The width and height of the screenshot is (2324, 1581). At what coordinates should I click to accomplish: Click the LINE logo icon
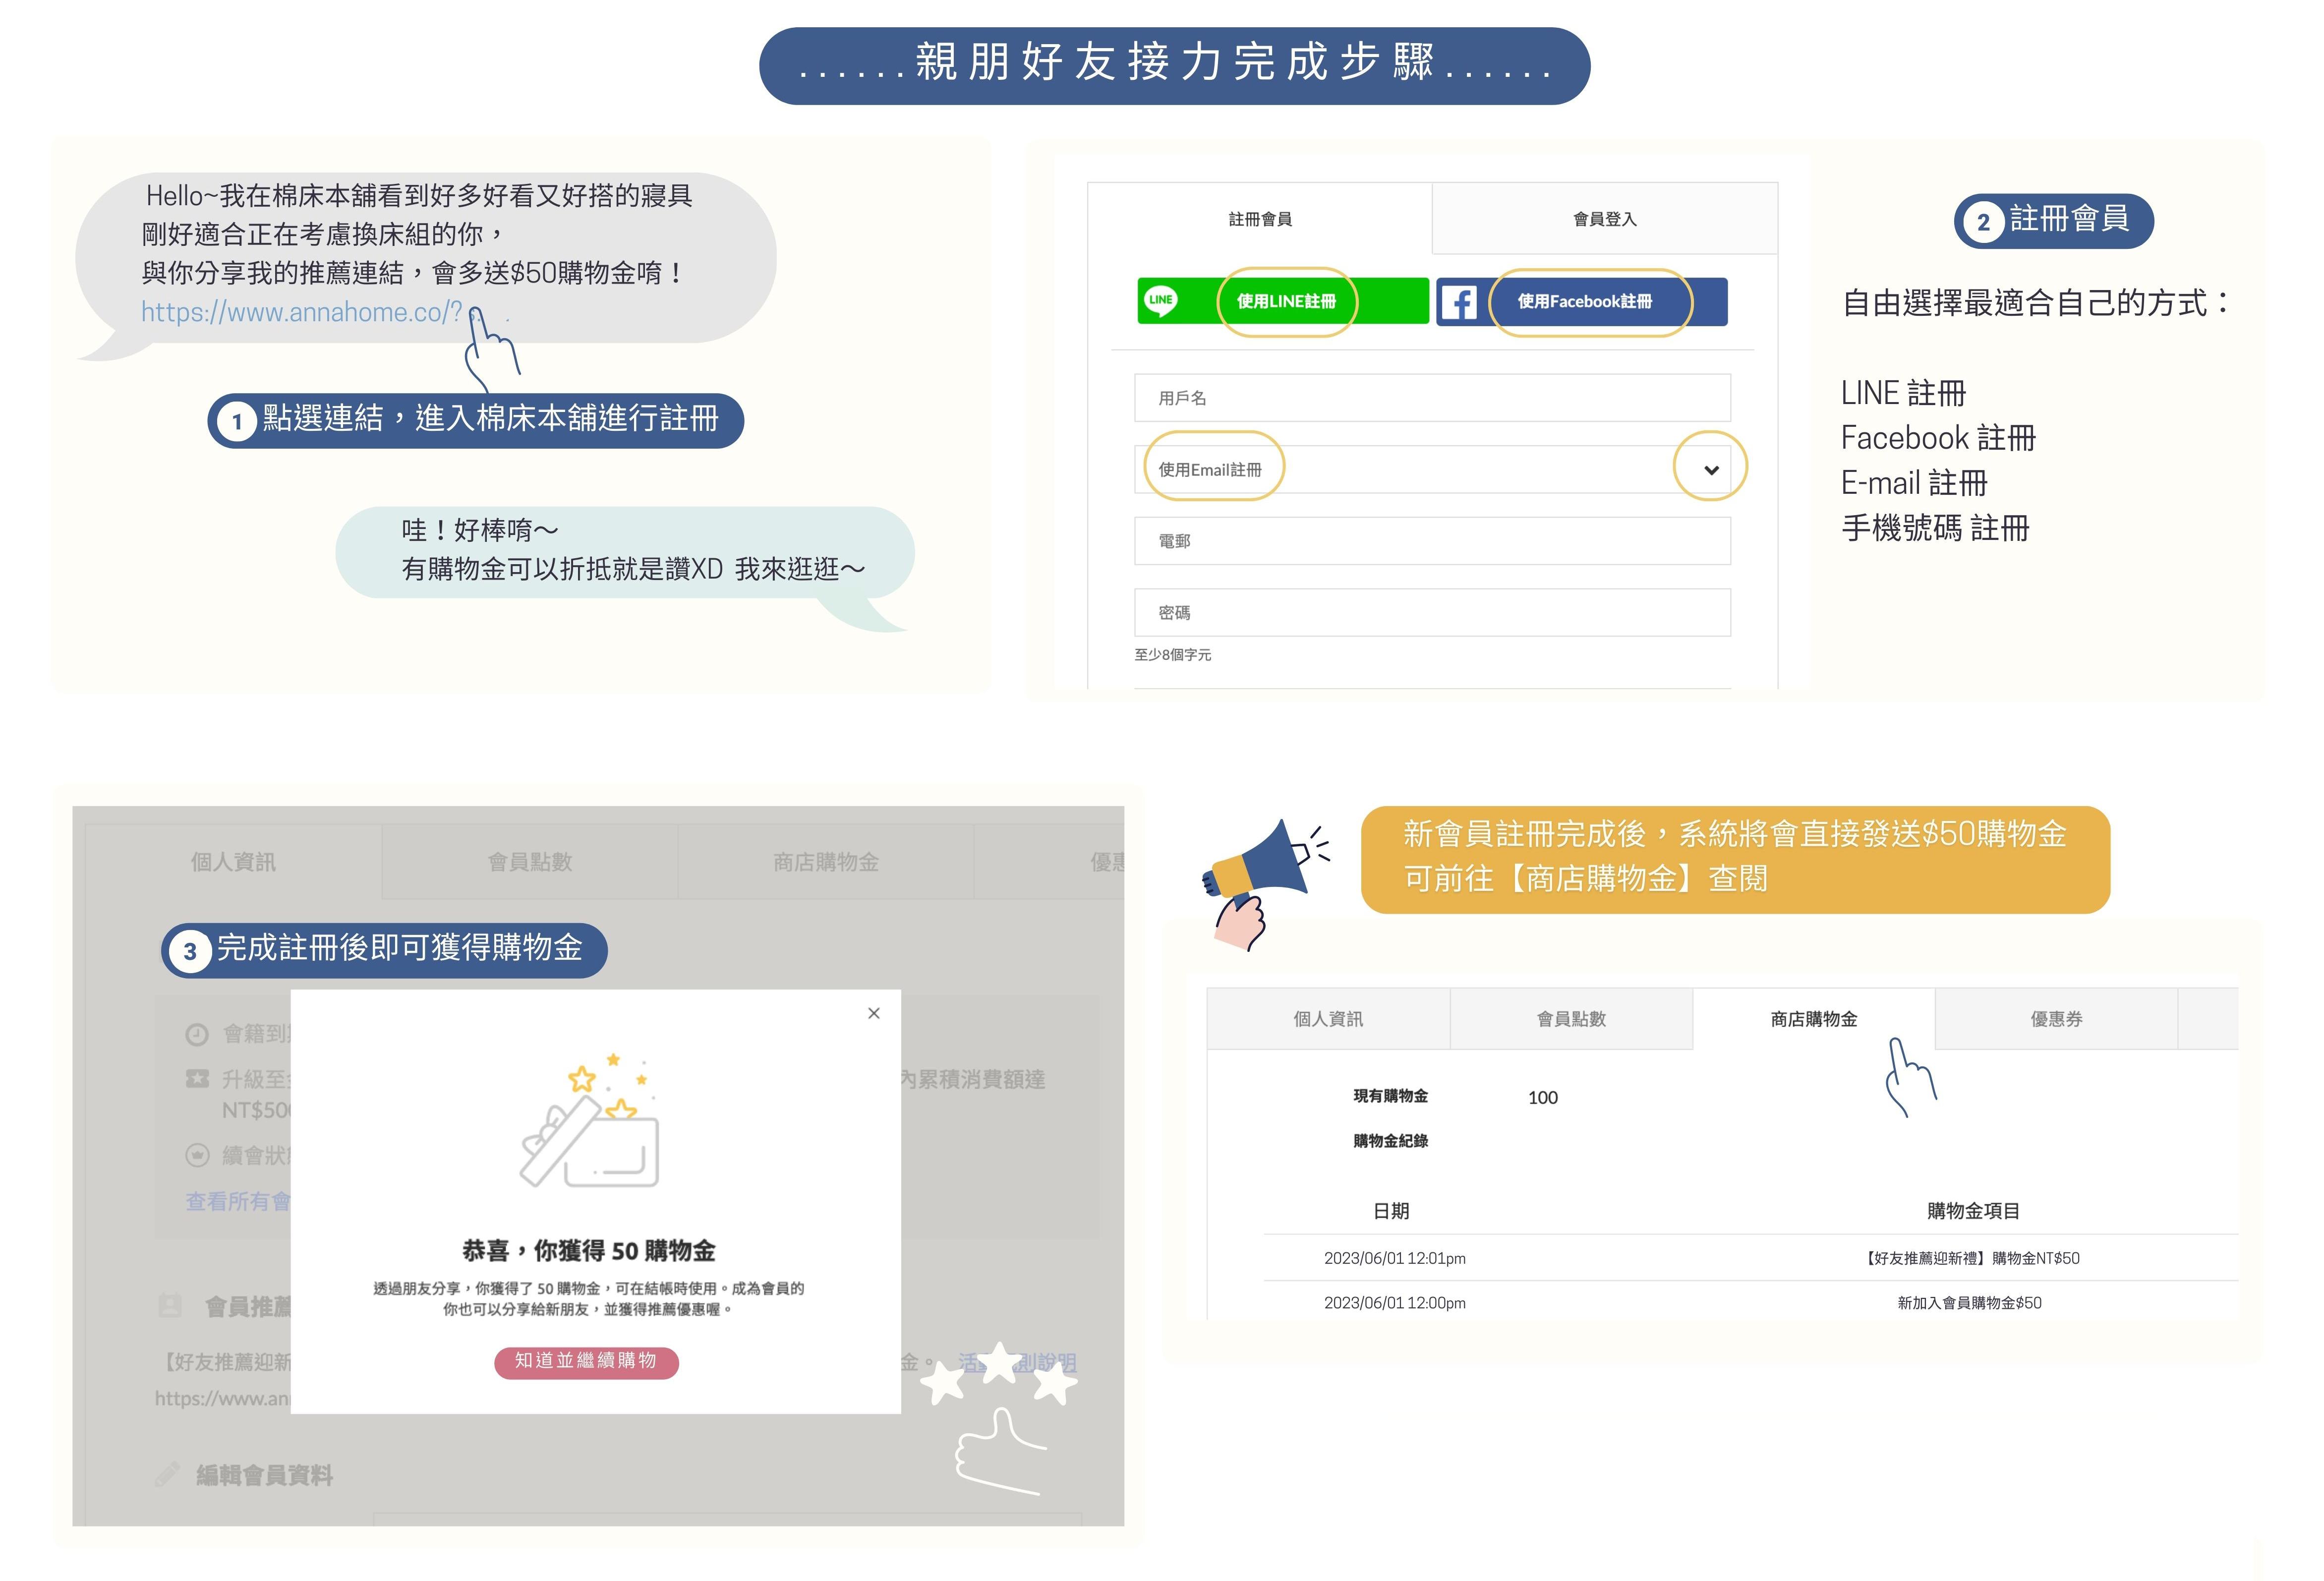pos(1160,301)
